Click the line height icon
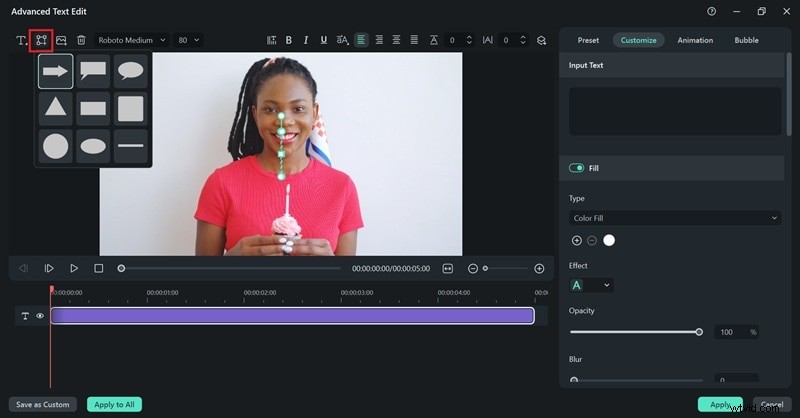Image resolution: width=800 pixels, height=418 pixels. tap(434, 40)
